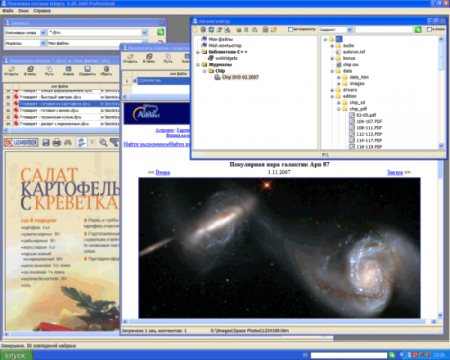Click the save floppy icon in DjVu viewer toolbar
This screenshot has width=450, height=360.
pyautogui.click(x=46, y=143)
